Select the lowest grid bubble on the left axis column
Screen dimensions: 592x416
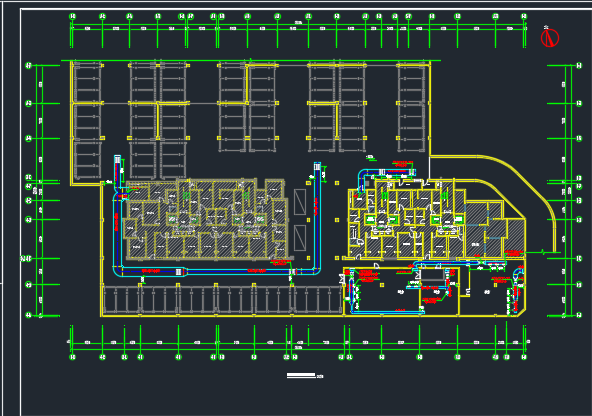[x=28, y=315]
